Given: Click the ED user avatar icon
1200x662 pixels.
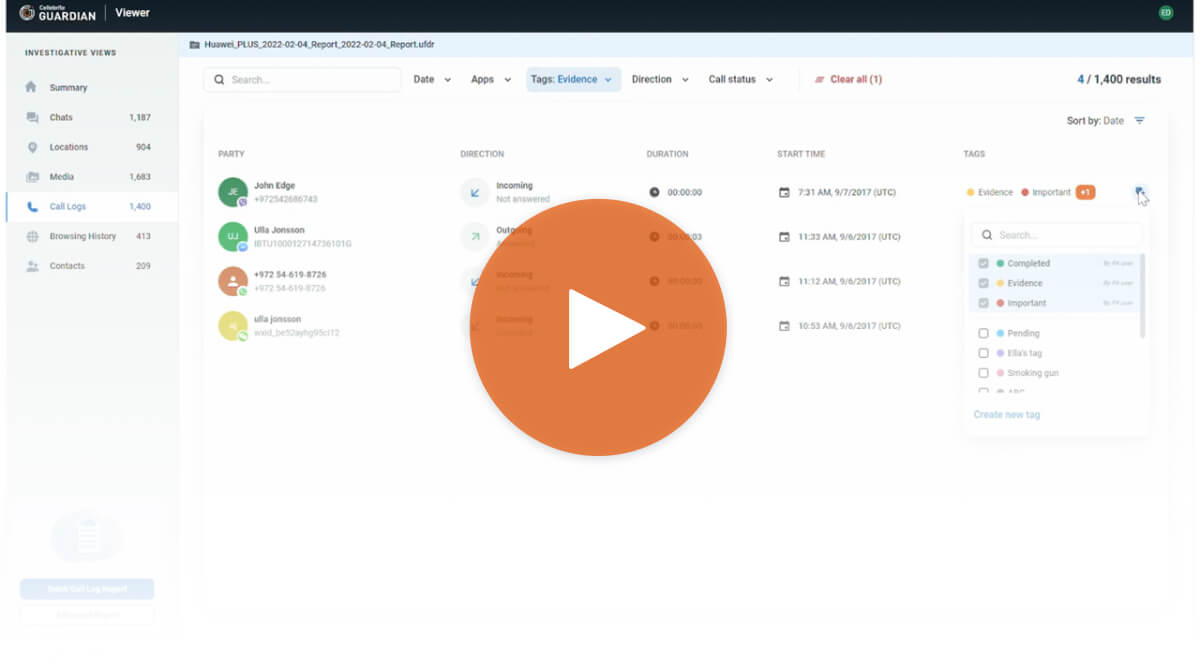Looking at the screenshot, I should pos(1165,13).
